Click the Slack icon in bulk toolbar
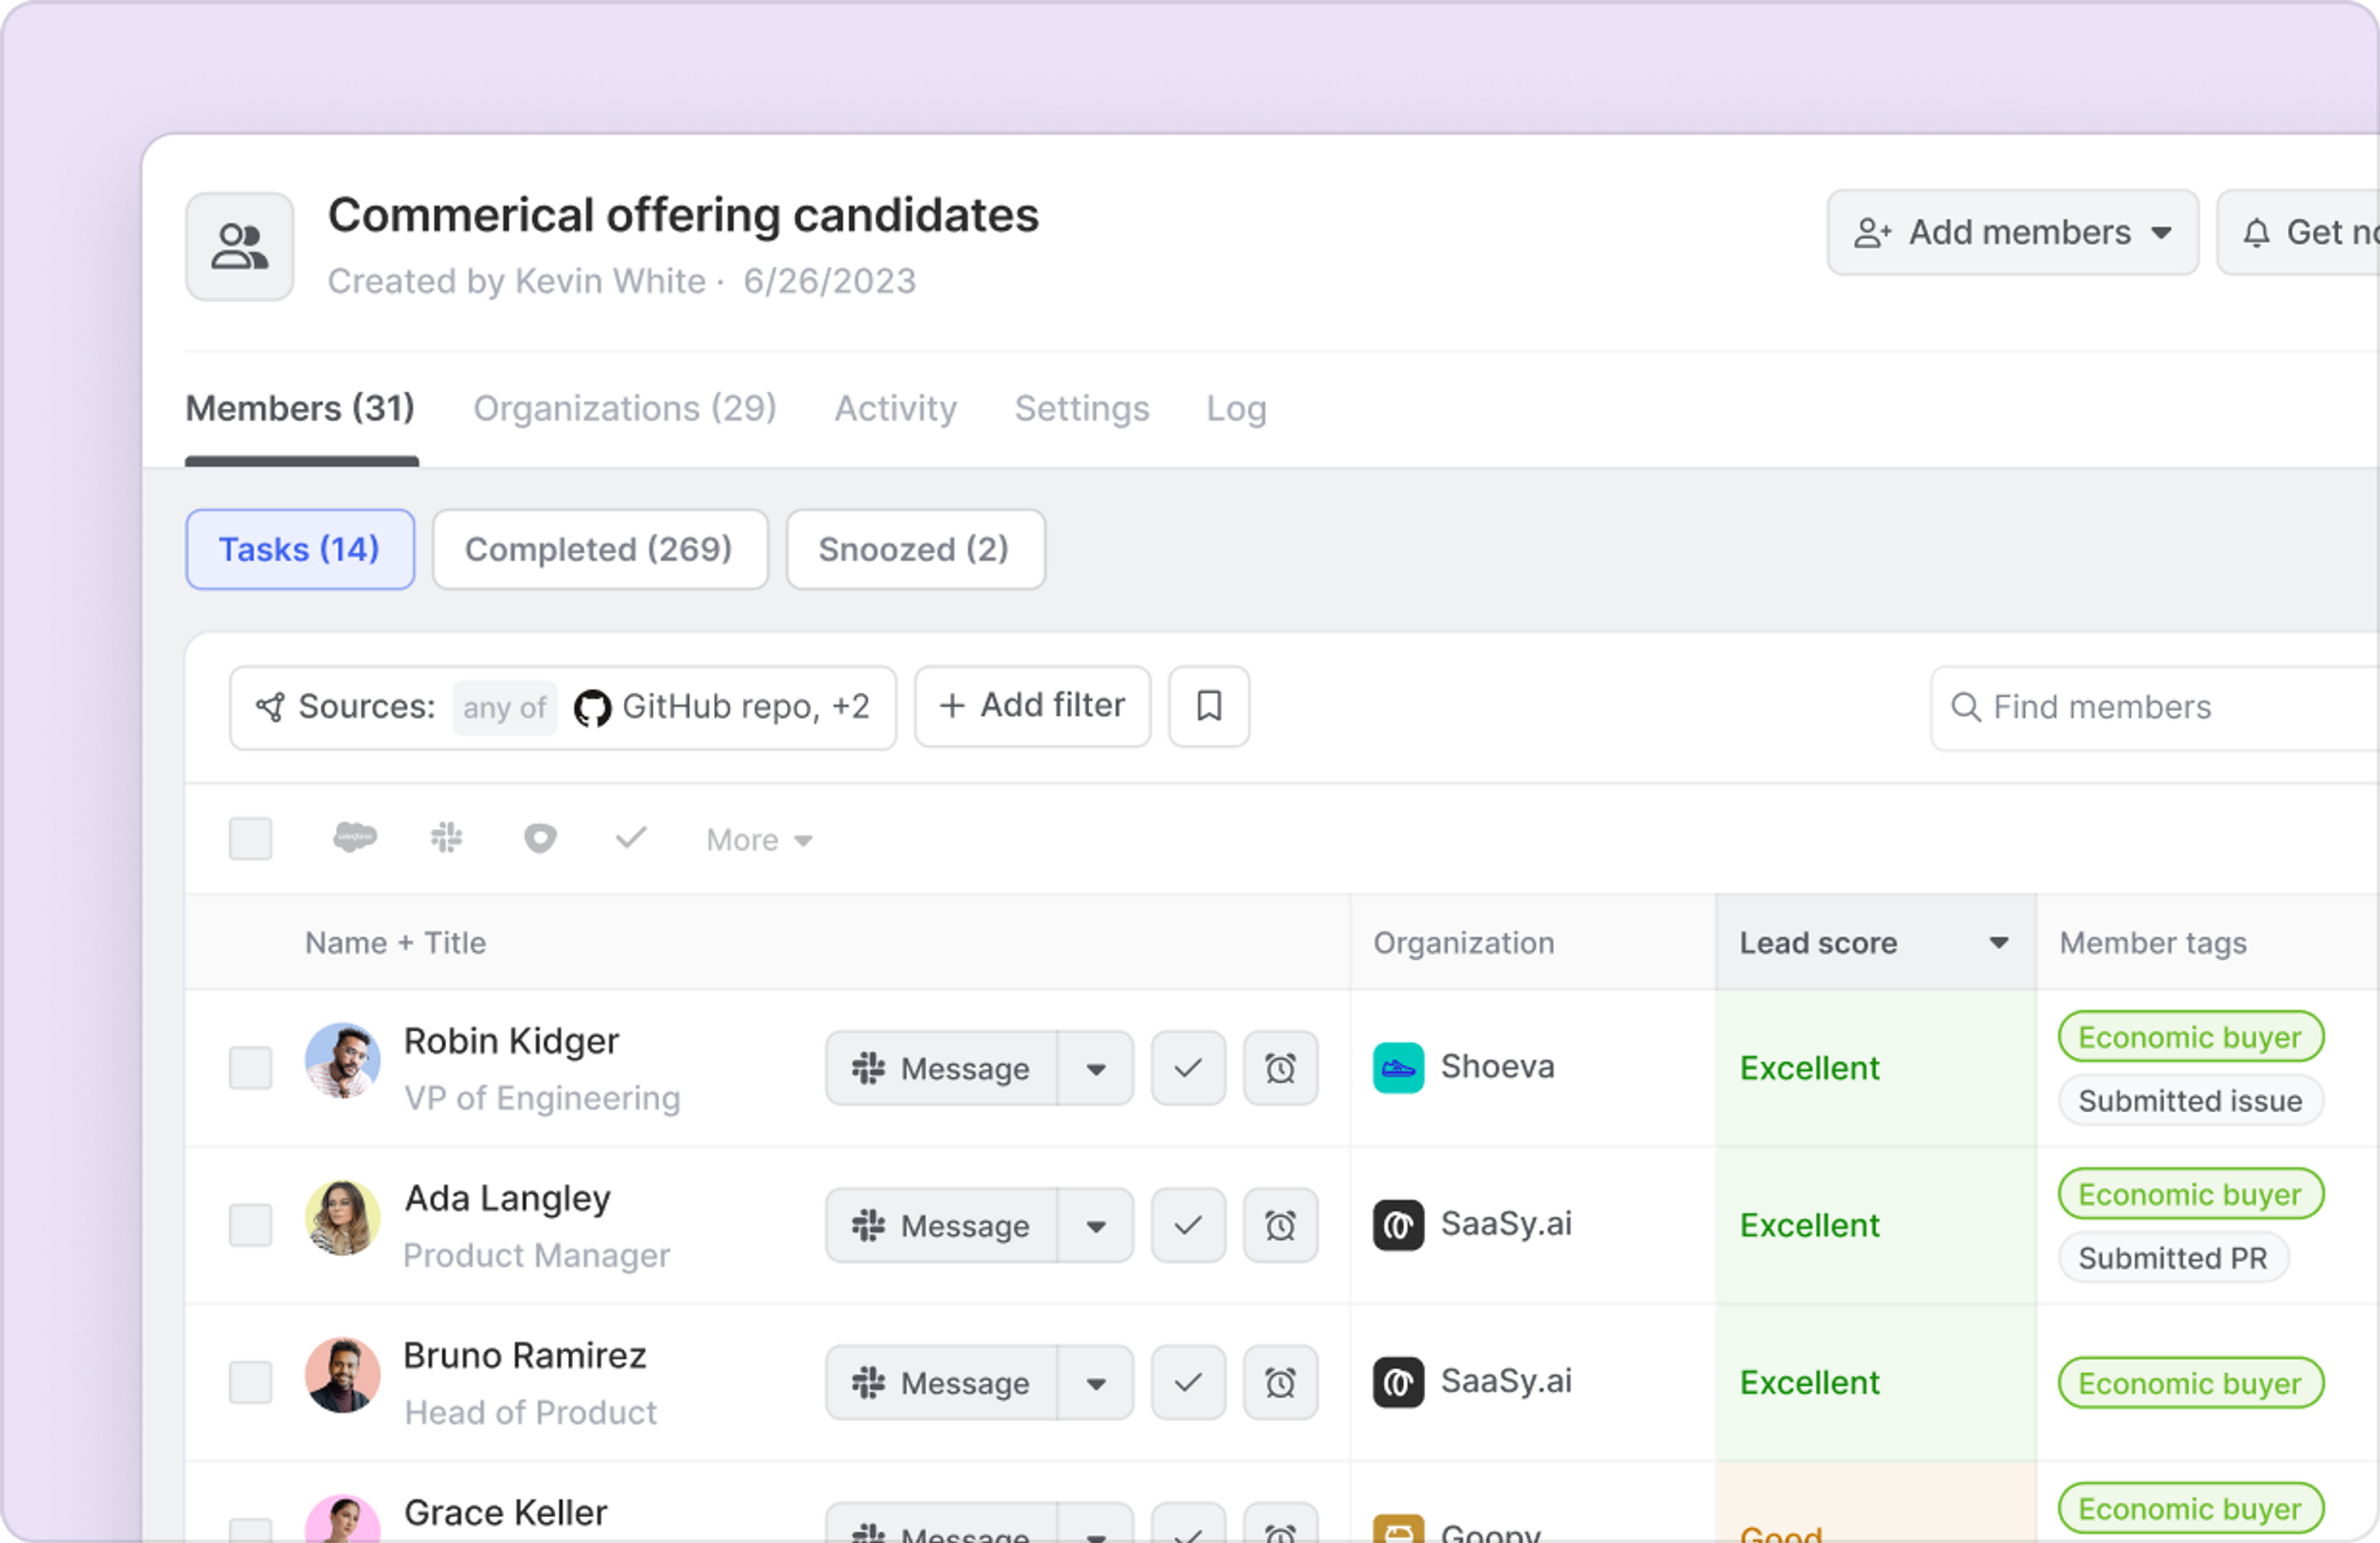The image size is (2380, 1543). (447, 838)
